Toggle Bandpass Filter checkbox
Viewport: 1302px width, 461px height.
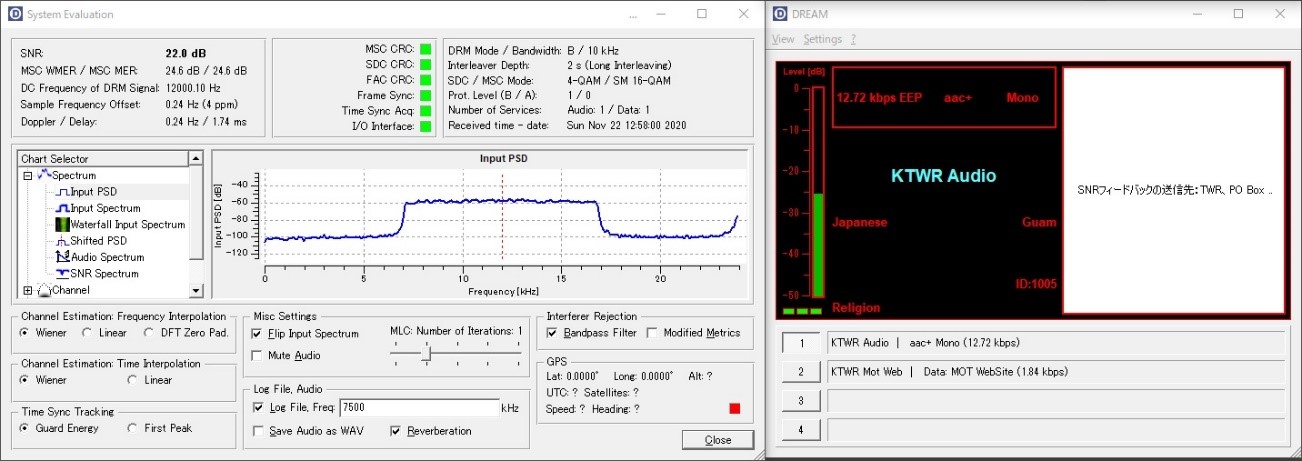552,333
